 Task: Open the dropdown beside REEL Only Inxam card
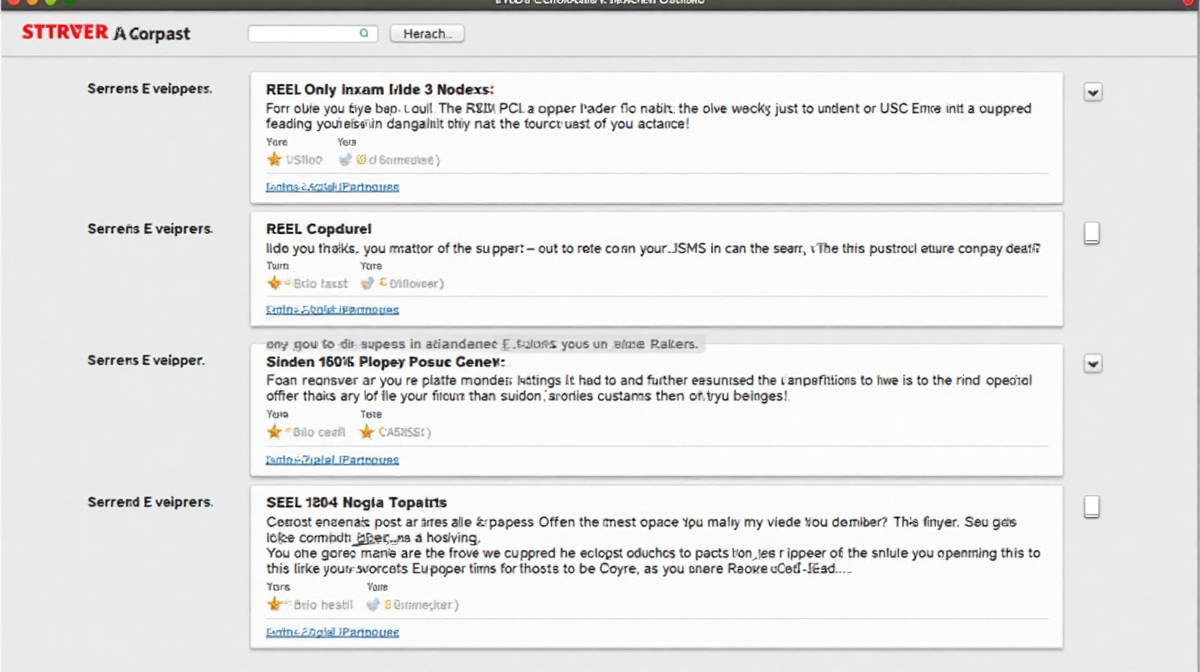[1093, 92]
